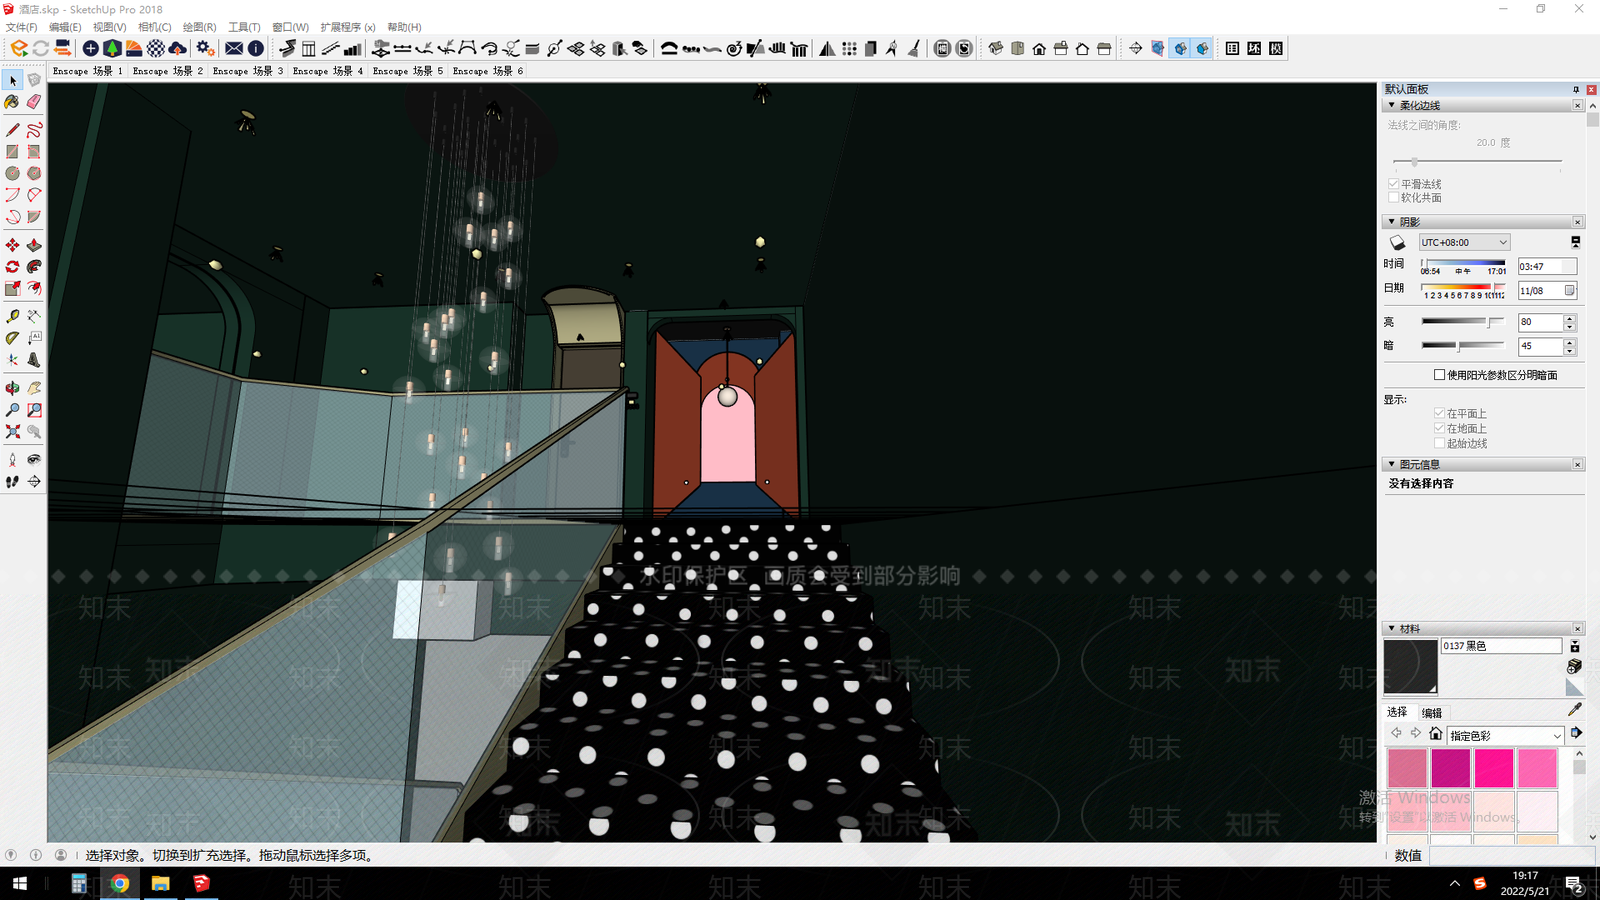Collapse the 阴影 panel
This screenshot has height=900, width=1600.
click(1391, 221)
